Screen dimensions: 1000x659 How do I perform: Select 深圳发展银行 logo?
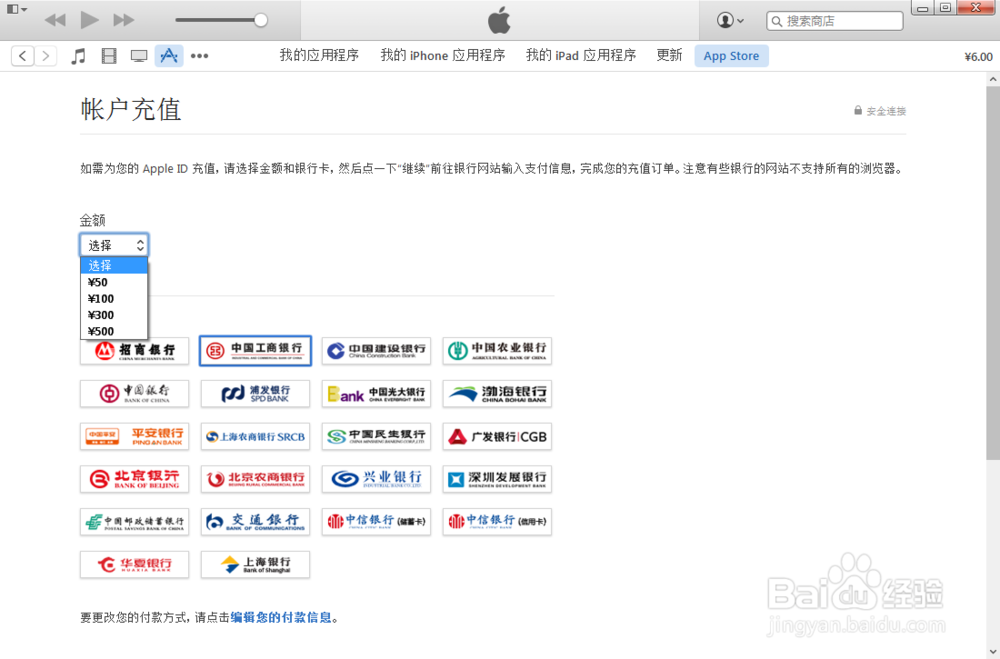coord(497,479)
